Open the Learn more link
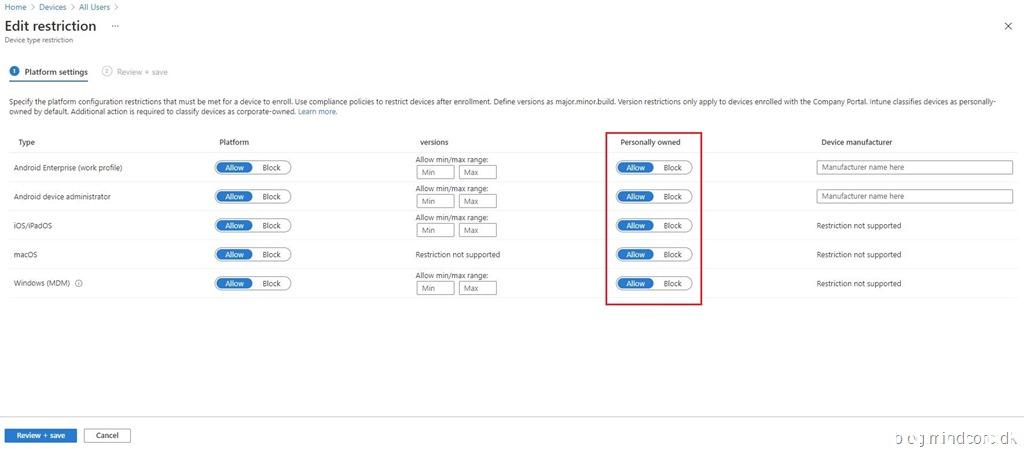The height and width of the screenshot is (449, 1024). 317,112
